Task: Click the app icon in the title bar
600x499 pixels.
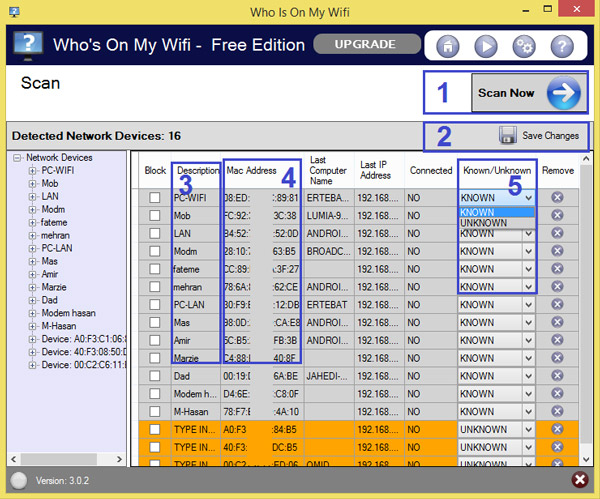Action: [14, 11]
